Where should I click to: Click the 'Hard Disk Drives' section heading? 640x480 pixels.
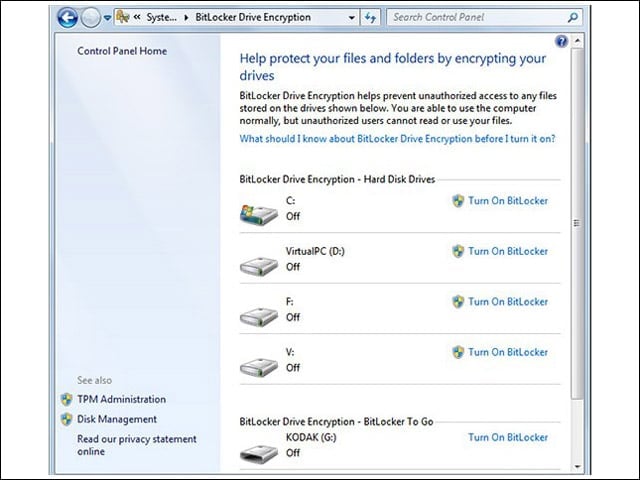(x=337, y=179)
